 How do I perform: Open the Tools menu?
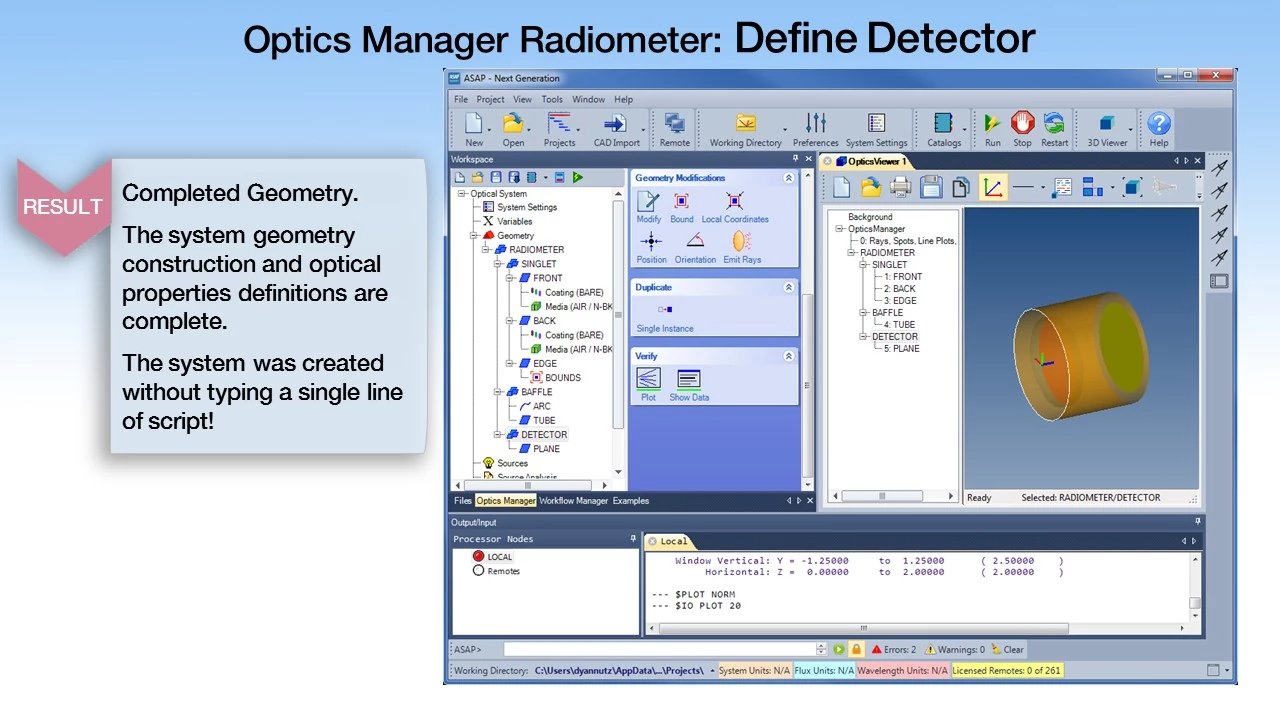point(552,100)
